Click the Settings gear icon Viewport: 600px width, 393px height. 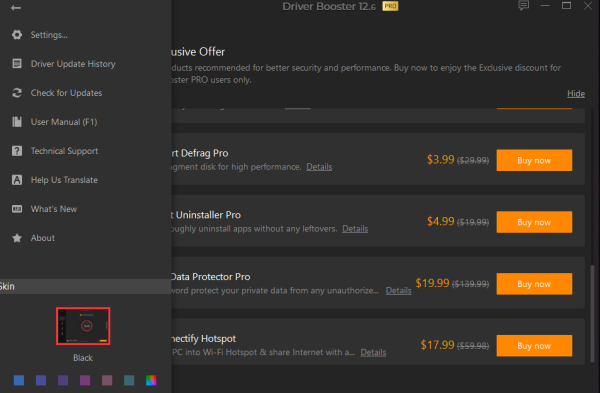(17, 35)
